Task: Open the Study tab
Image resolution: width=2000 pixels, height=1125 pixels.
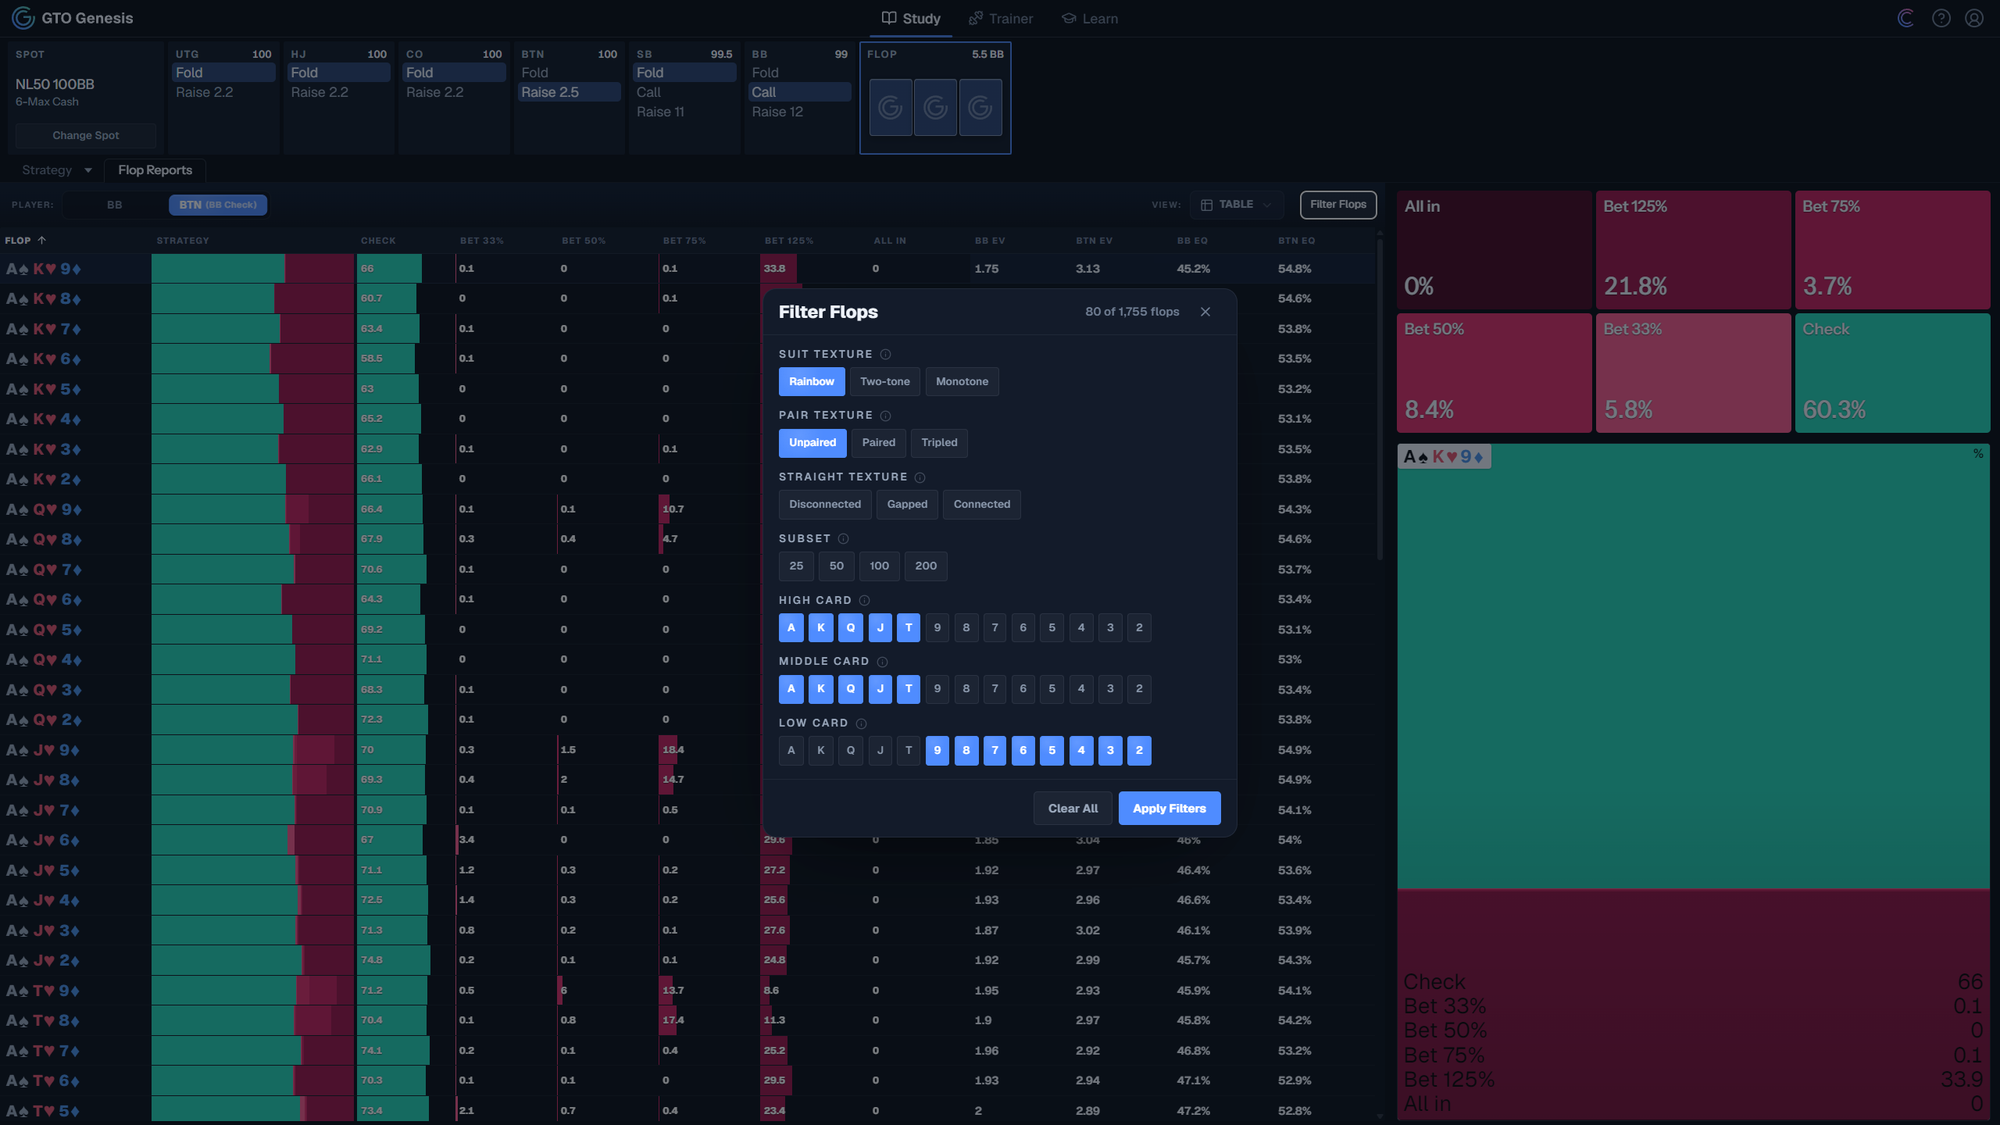Action: click(x=911, y=18)
